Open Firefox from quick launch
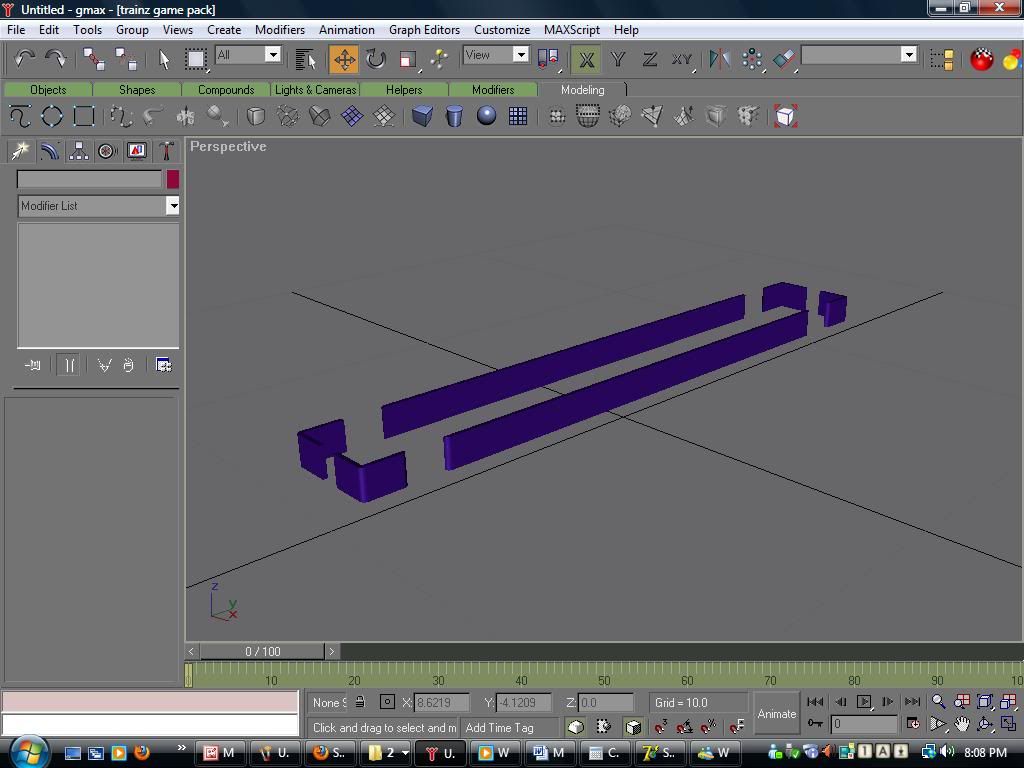This screenshot has width=1024, height=768. 141,753
